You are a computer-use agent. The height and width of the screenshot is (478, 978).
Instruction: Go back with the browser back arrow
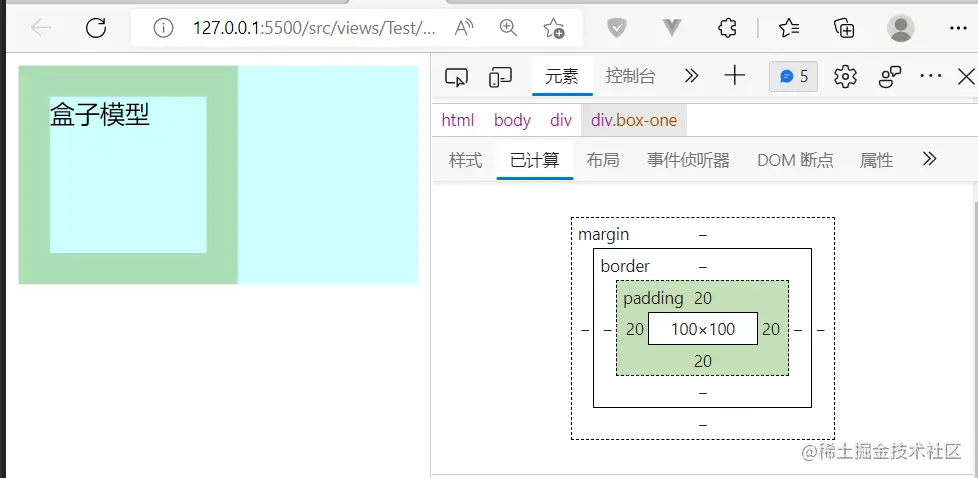[41, 28]
